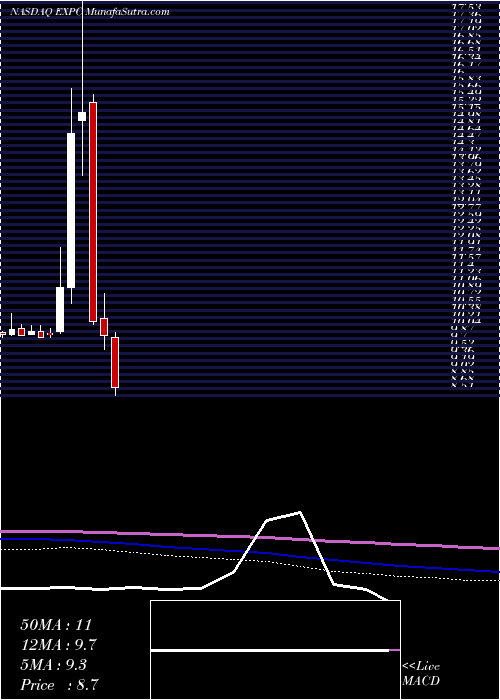The image size is (500, 700).
Task: Select the tallest white candlestick body
Action: coord(71,210)
